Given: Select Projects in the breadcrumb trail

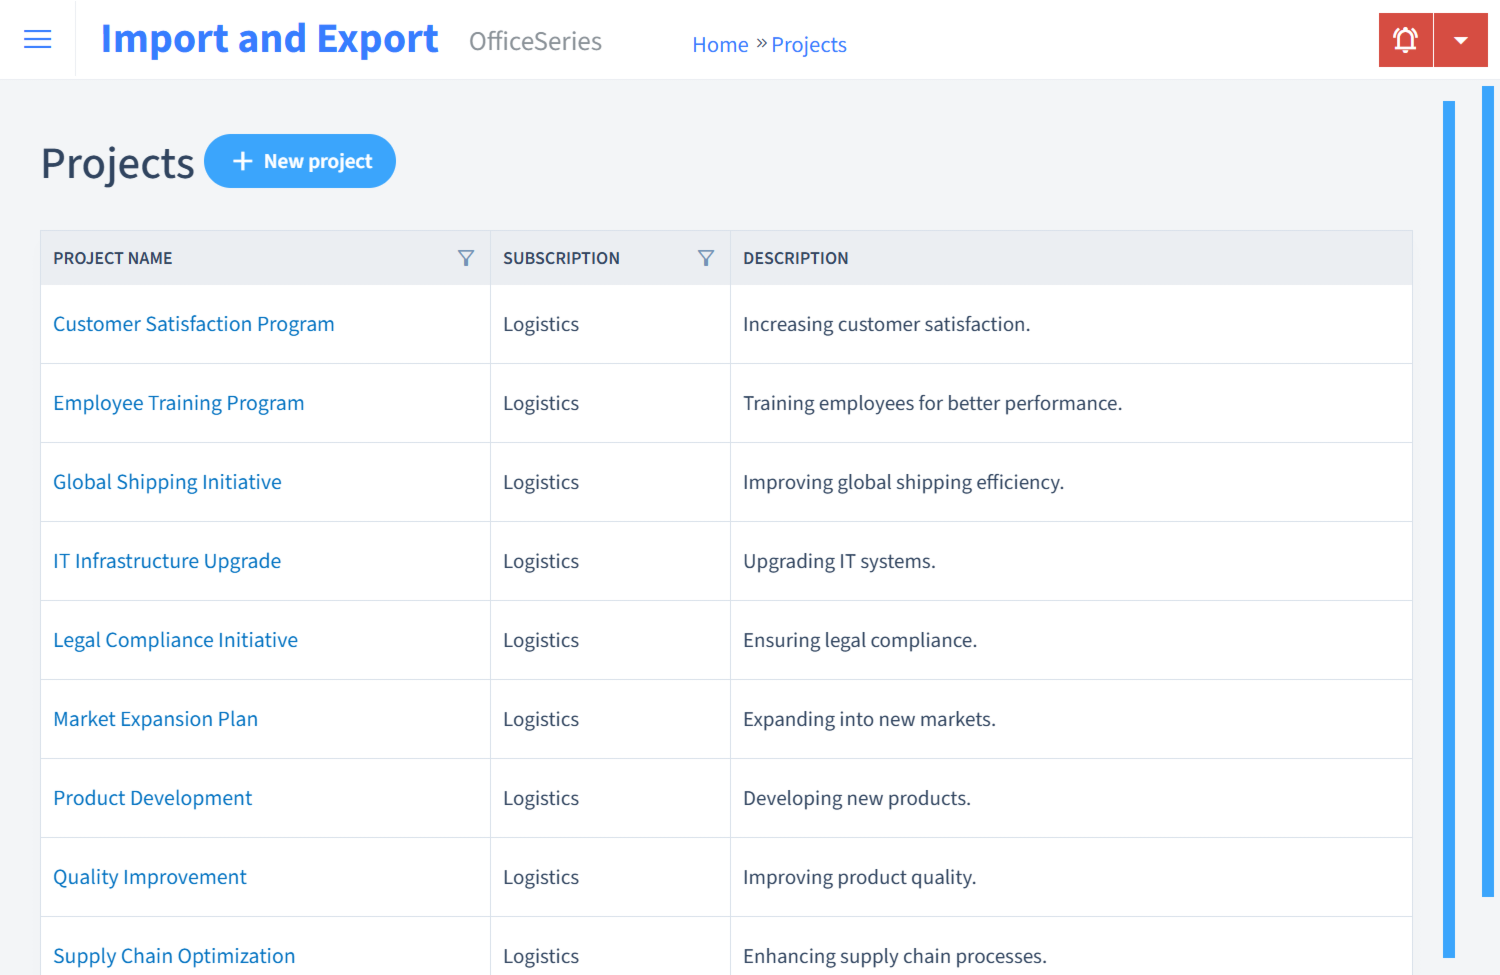Looking at the screenshot, I should click(x=808, y=44).
